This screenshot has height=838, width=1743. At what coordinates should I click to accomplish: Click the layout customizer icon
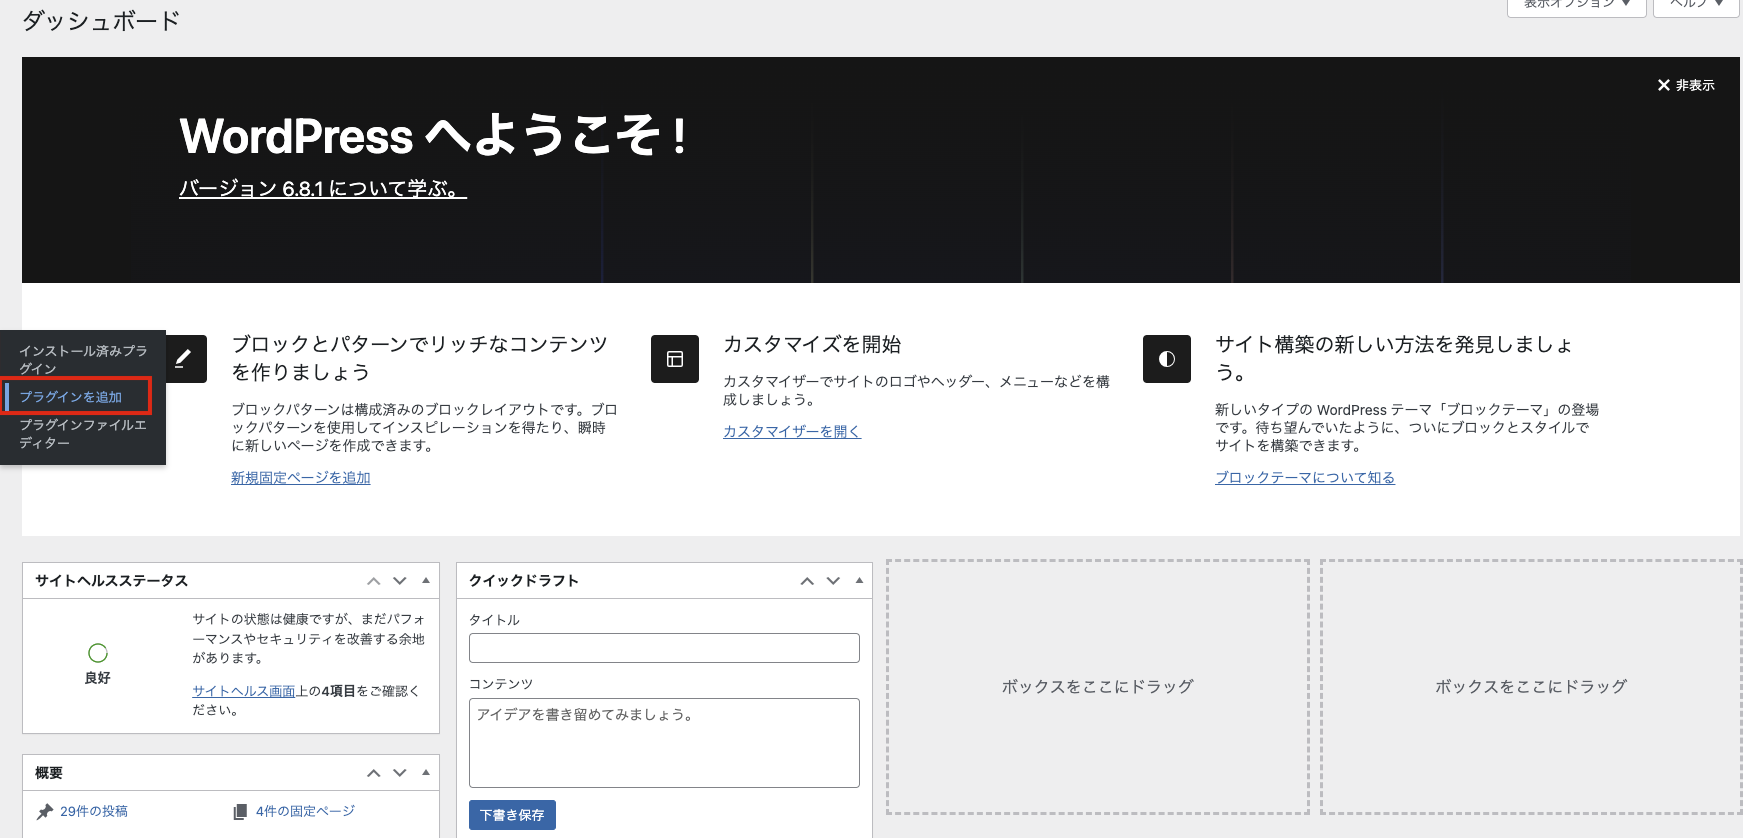pyautogui.click(x=675, y=359)
